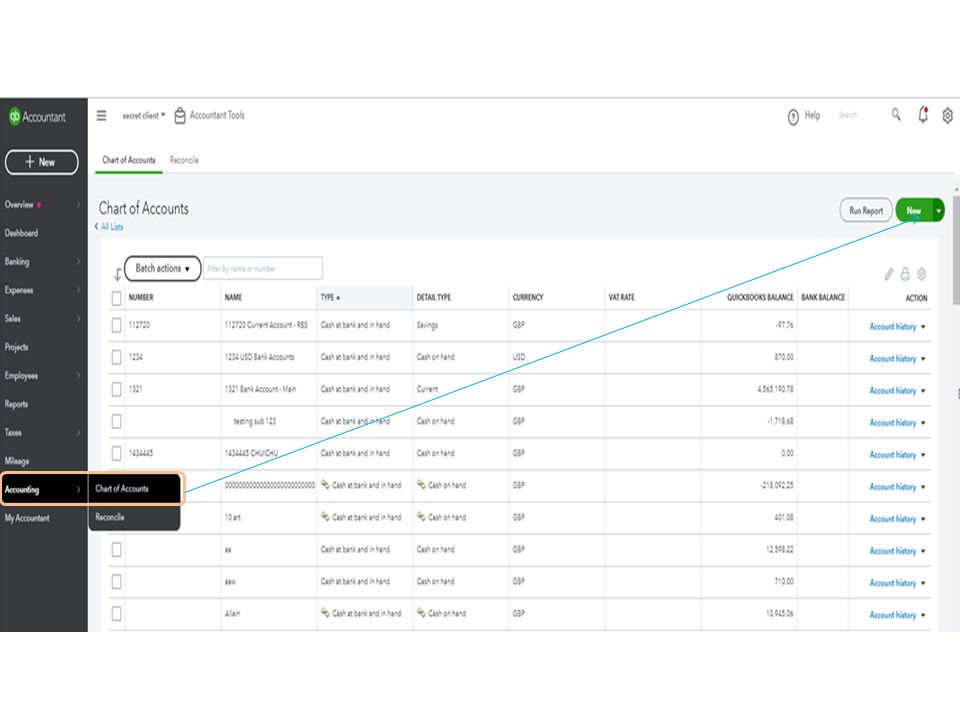Sort by the NAME column header
This screenshot has height=720, width=960.
tap(233, 298)
